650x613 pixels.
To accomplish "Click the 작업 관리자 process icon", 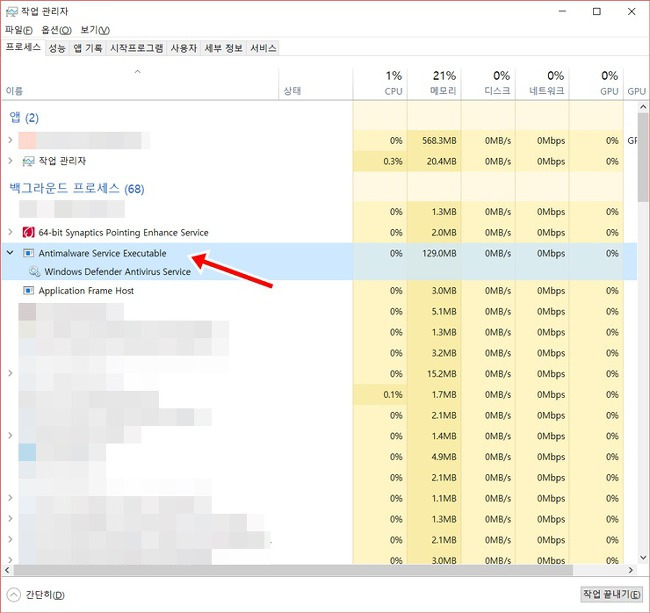I will pos(28,161).
